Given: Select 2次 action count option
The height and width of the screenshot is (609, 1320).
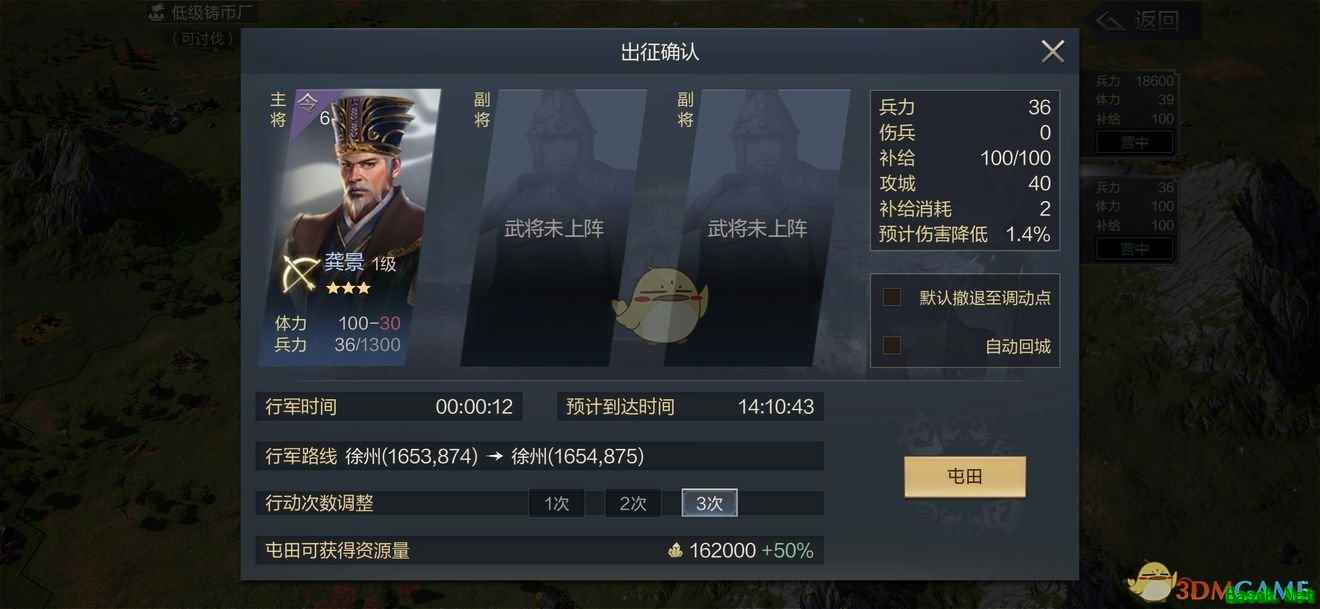Looking at the screenshot, I should pyautogui.click(x=633, y=503).
